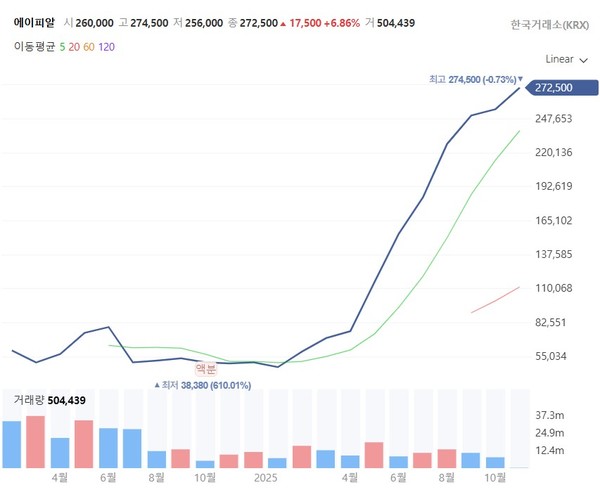Click the 272,500 current price tag

(553, 88)
